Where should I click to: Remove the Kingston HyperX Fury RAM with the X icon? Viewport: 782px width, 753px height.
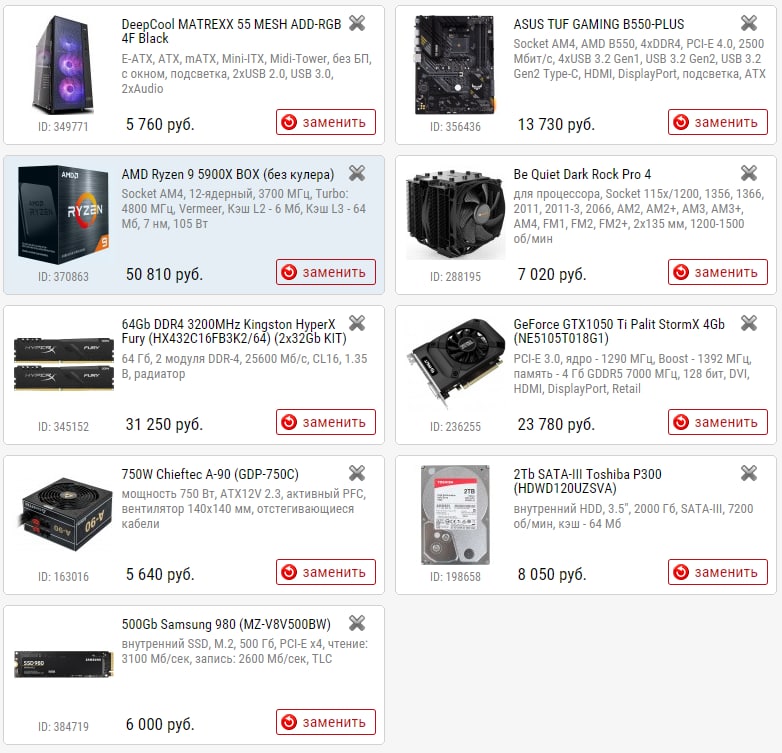tap(357, 324)
